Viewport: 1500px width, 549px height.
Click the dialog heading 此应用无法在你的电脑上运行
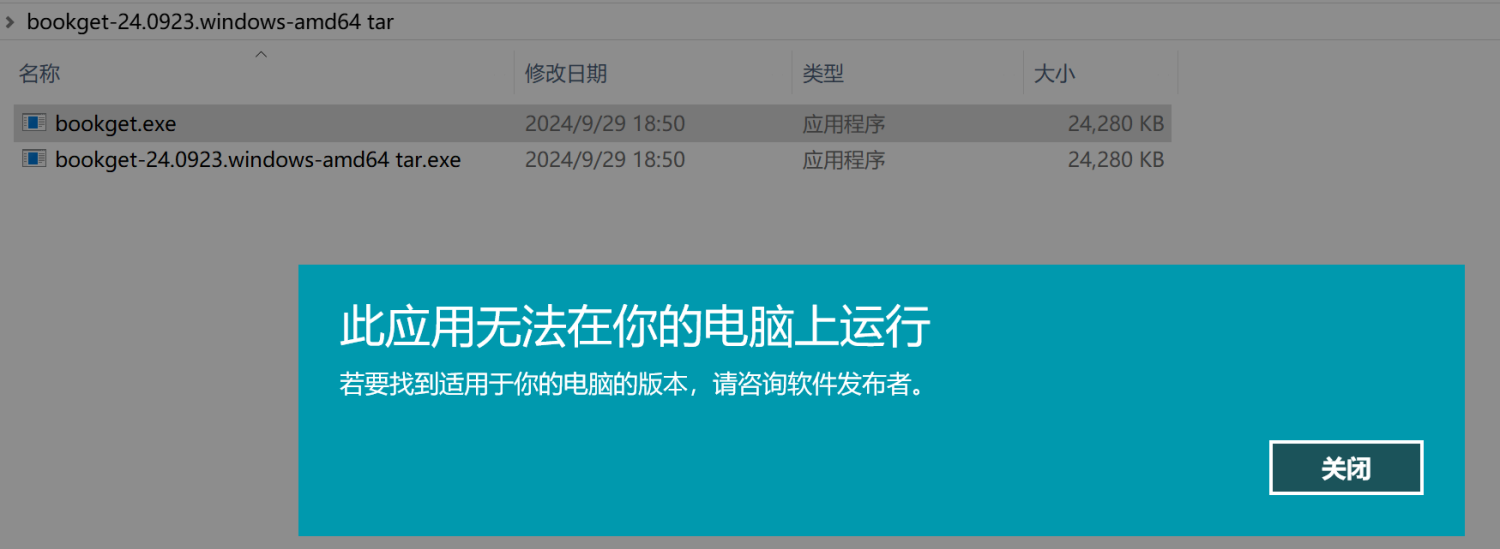(x=635, y=327)
